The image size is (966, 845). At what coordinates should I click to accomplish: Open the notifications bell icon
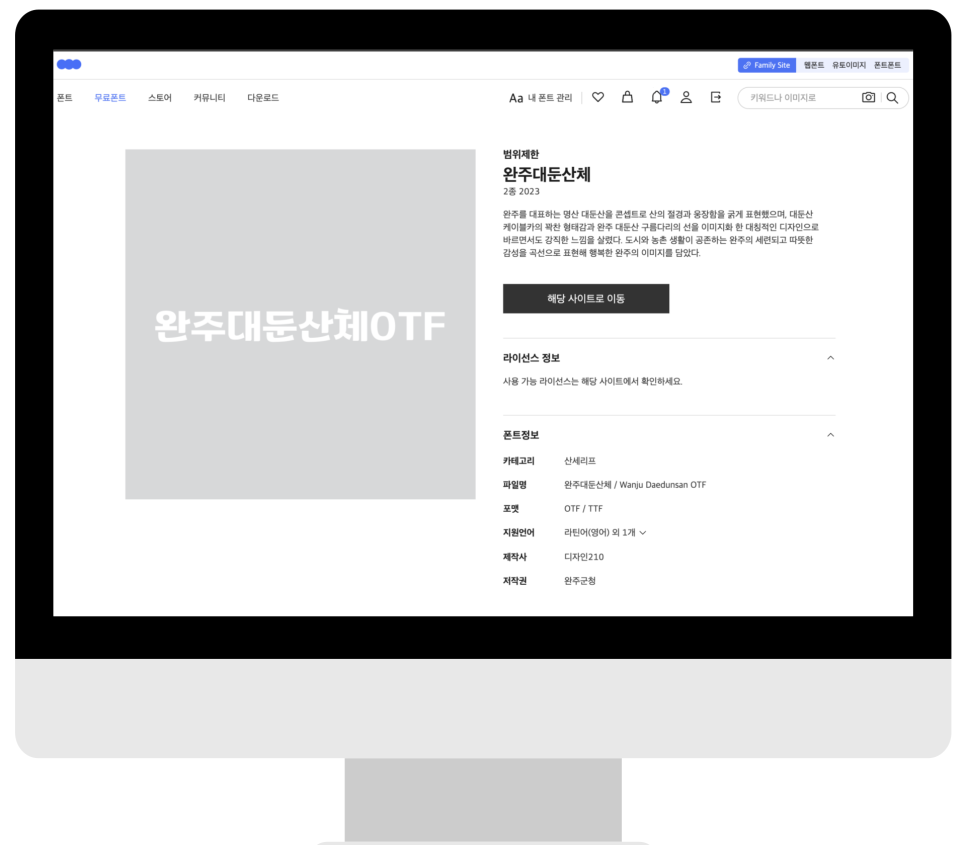(x=657, y=97)
